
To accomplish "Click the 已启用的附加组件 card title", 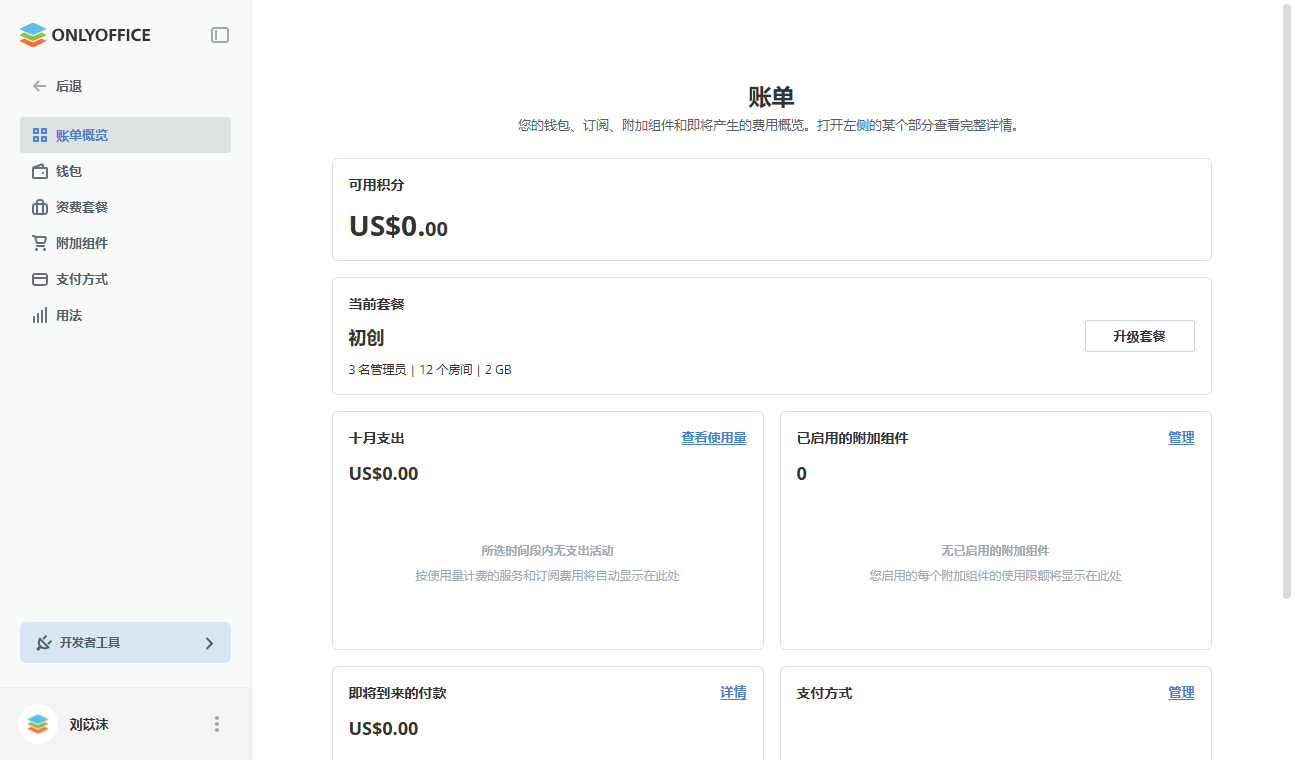I will pos(853,438).
